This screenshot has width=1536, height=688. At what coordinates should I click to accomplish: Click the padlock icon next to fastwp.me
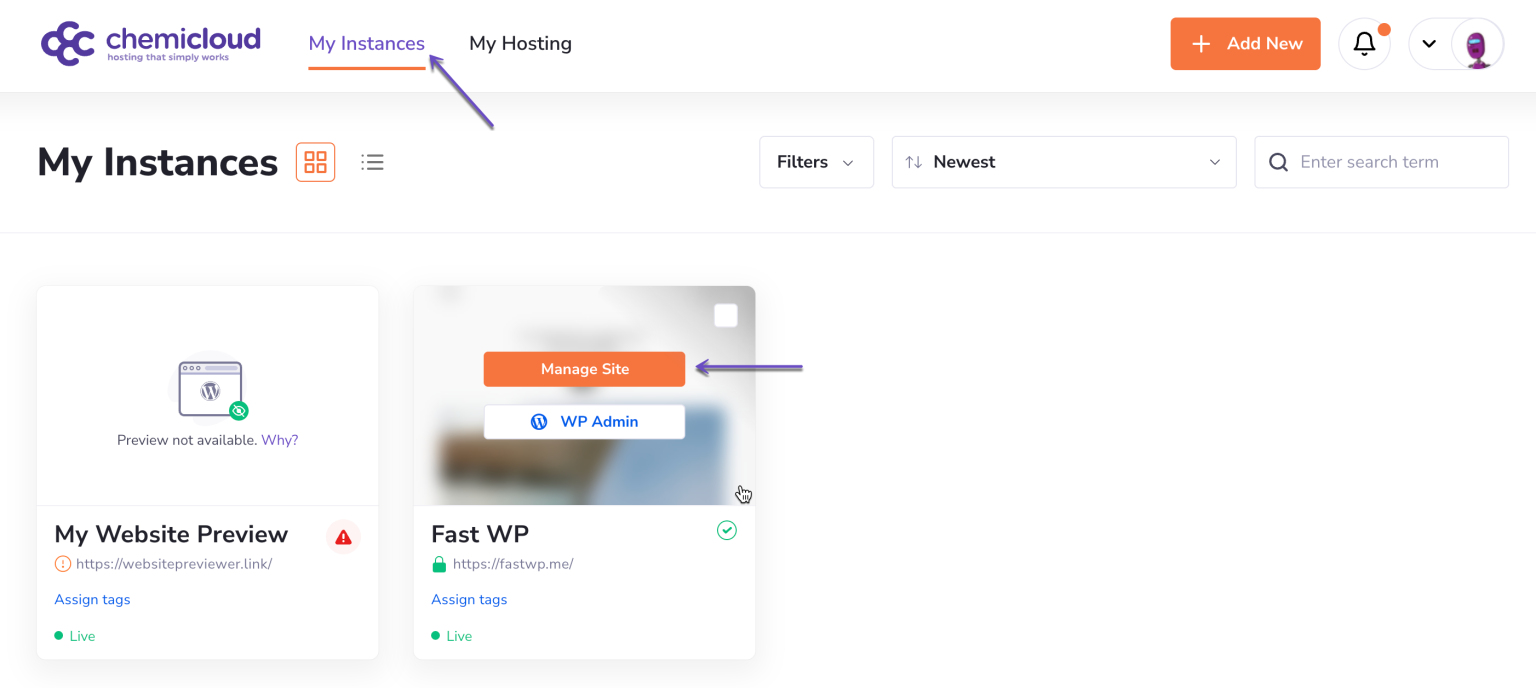[x=439, y=563]
